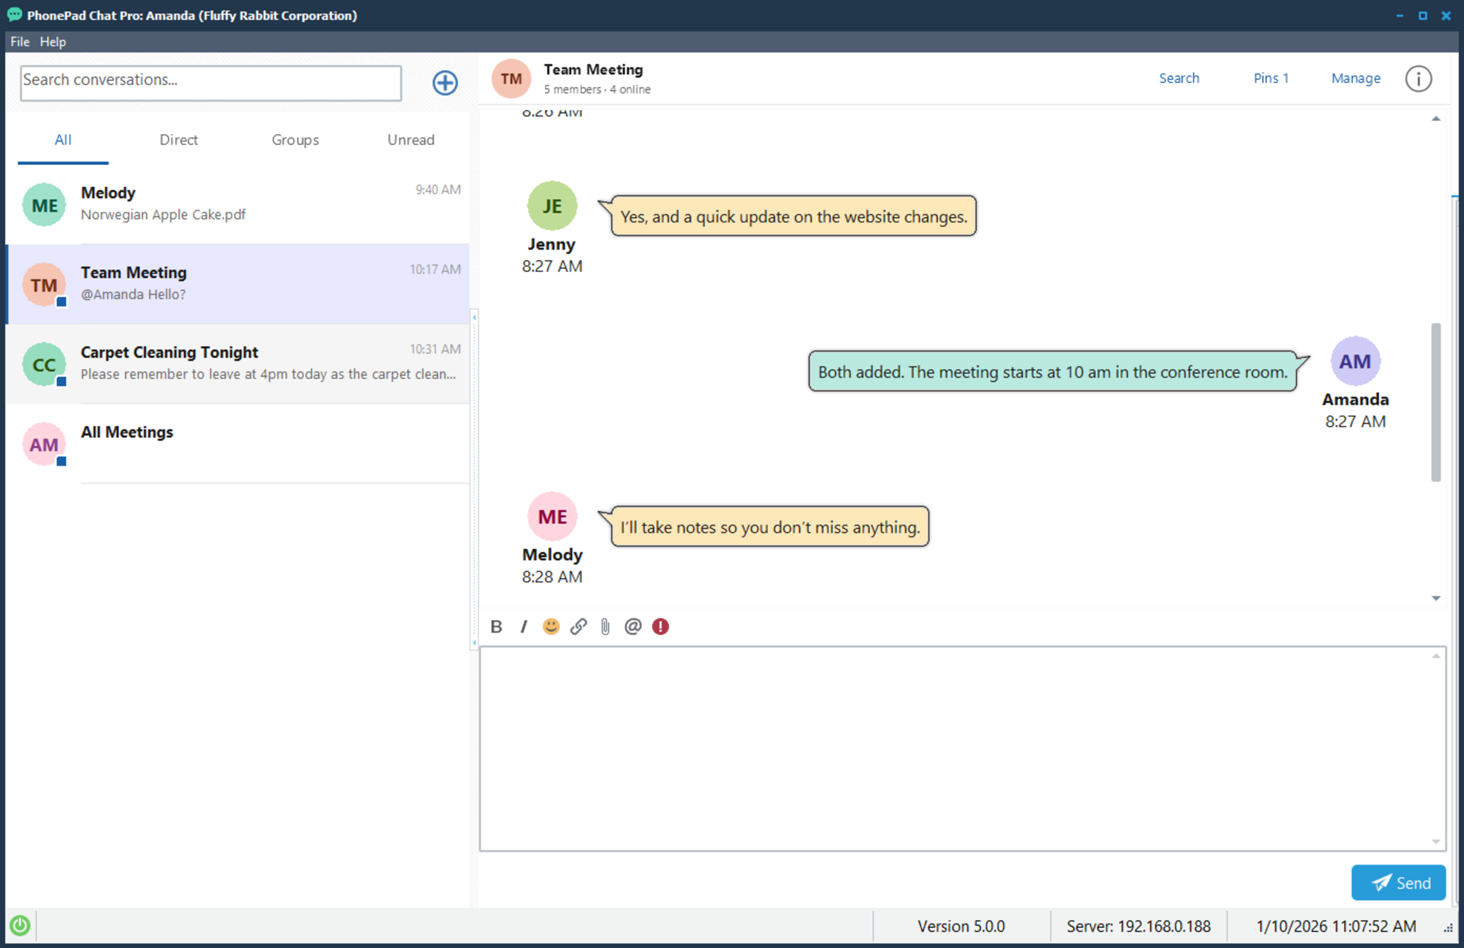The image size is (1464, 948).
Task: Insert a hyperlink via link icon
Action: (578, 626)
